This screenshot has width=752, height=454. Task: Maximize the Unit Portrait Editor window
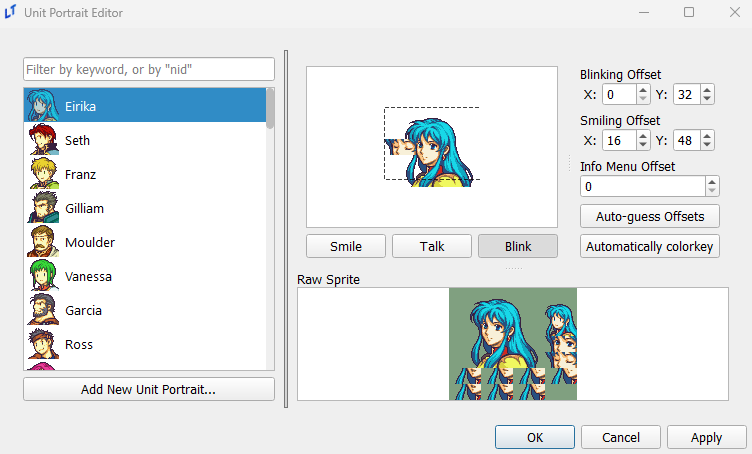click(689, 12)
